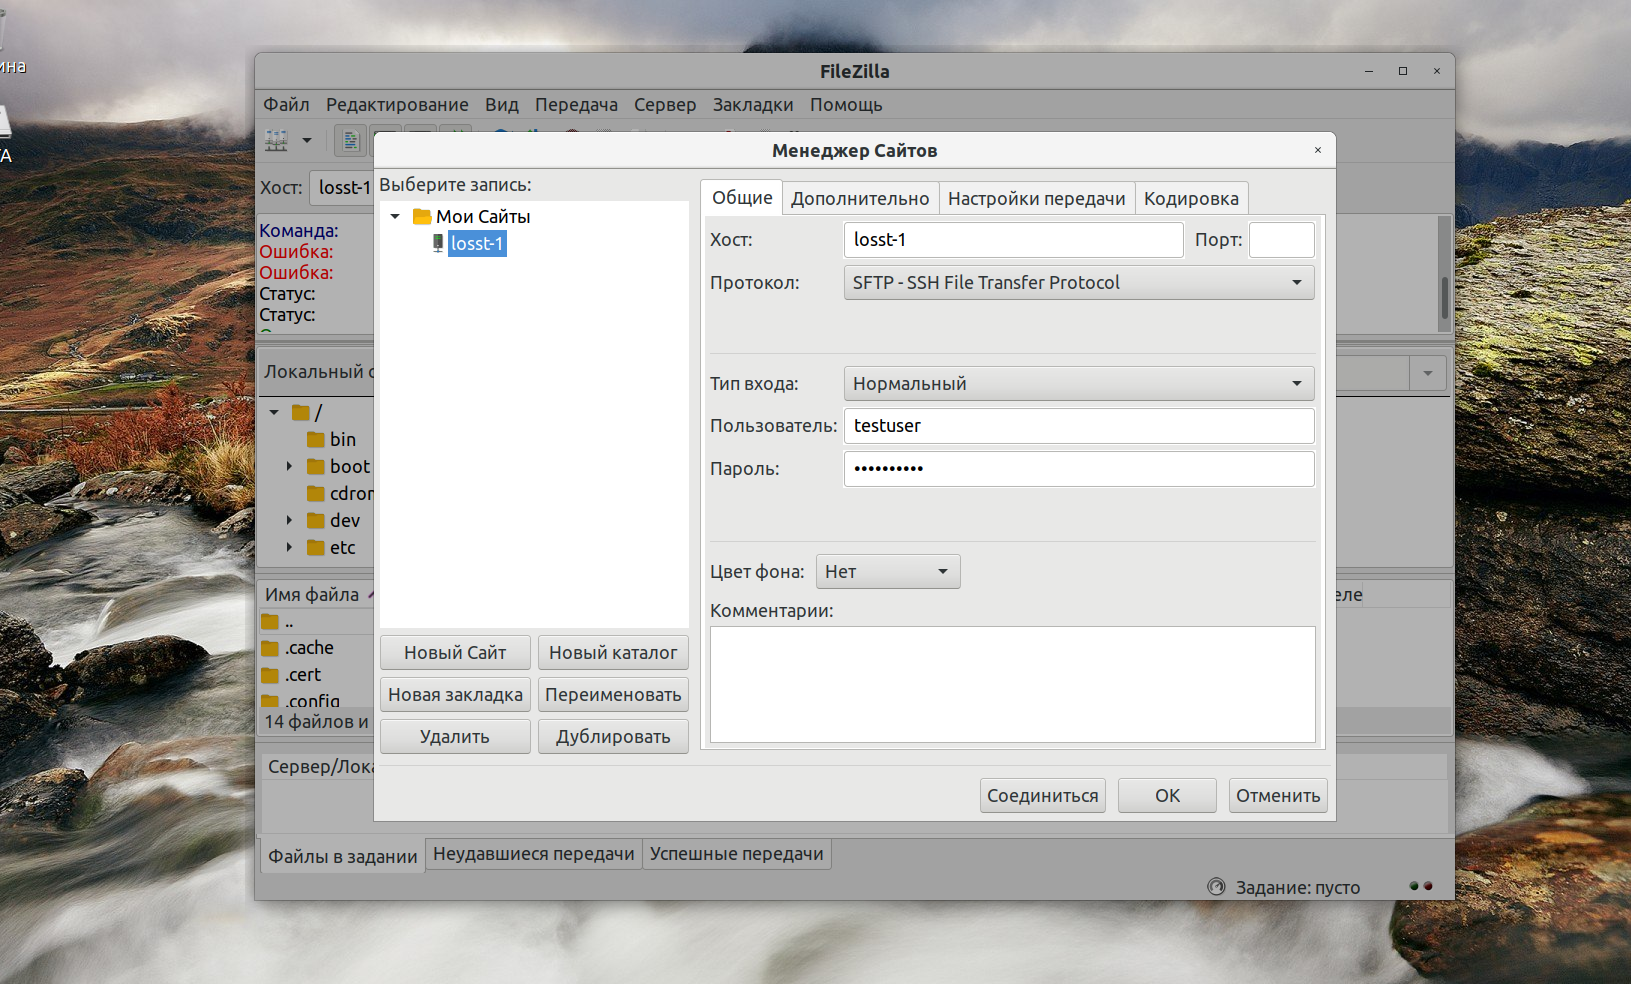1631x984 pixels.
Task: Close the Менеджер Сайтов dialog
Action: point(1318,150)
